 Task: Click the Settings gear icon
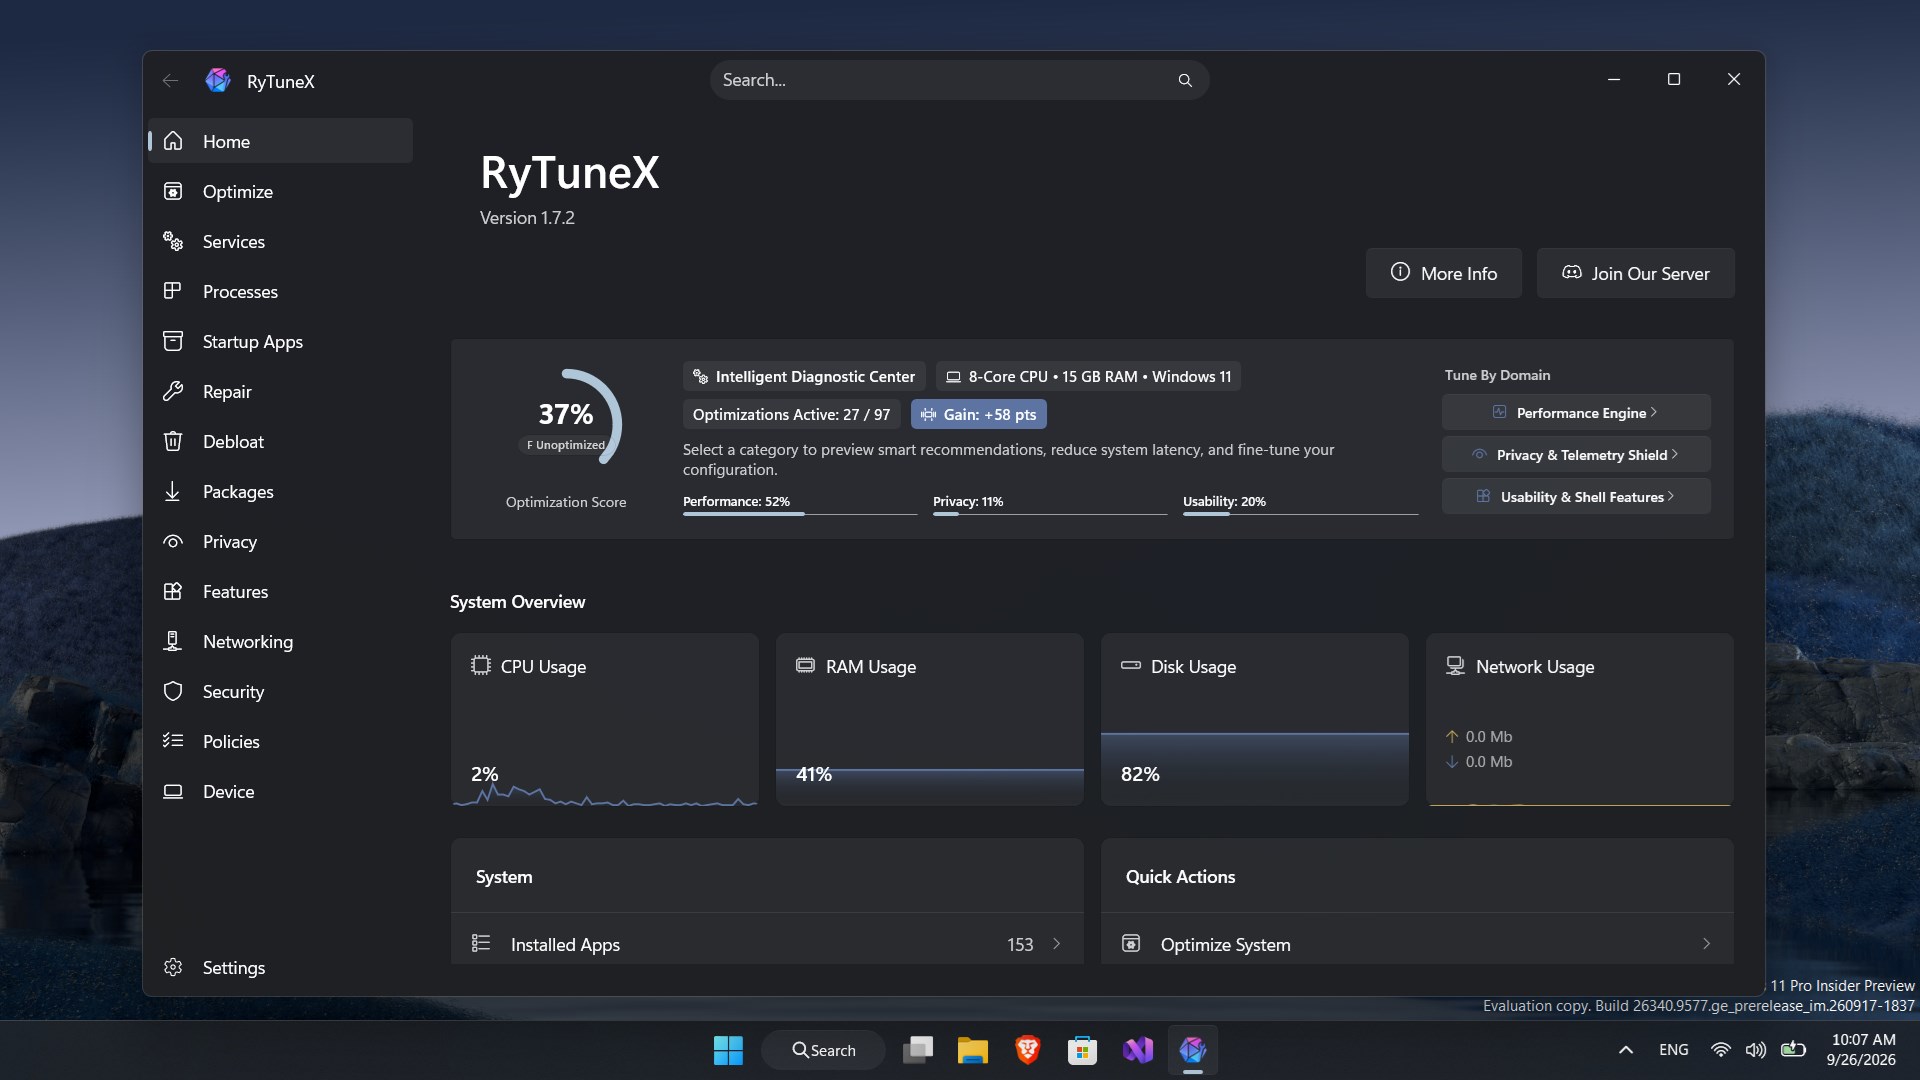173,967
